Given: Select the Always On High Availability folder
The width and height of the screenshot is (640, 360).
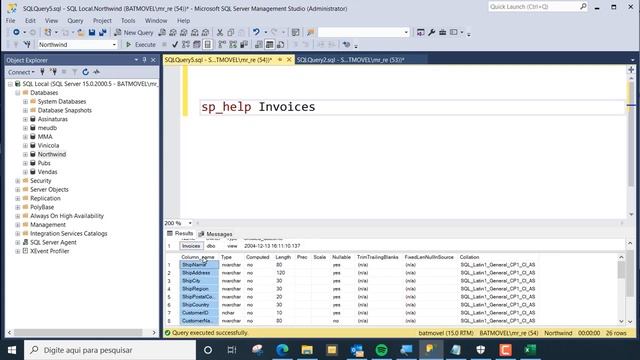Looking at the screenshot, I should [x=67, y=216].
